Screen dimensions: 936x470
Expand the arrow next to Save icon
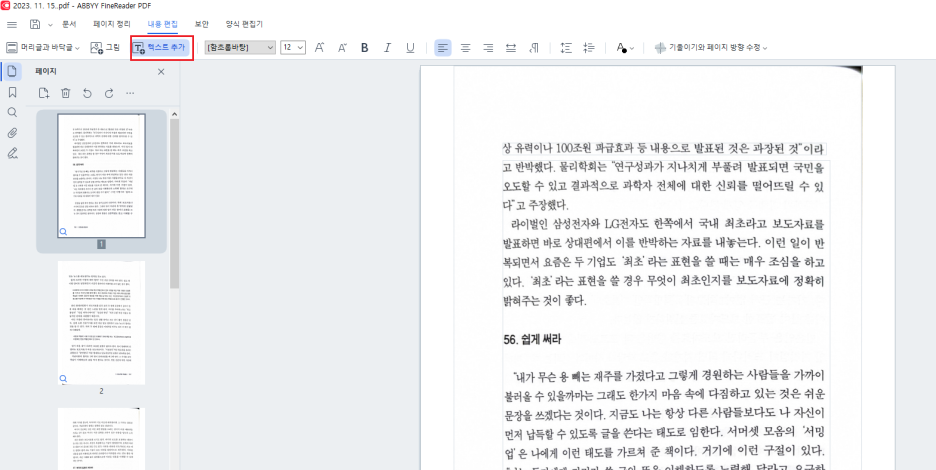coord(50,24)
